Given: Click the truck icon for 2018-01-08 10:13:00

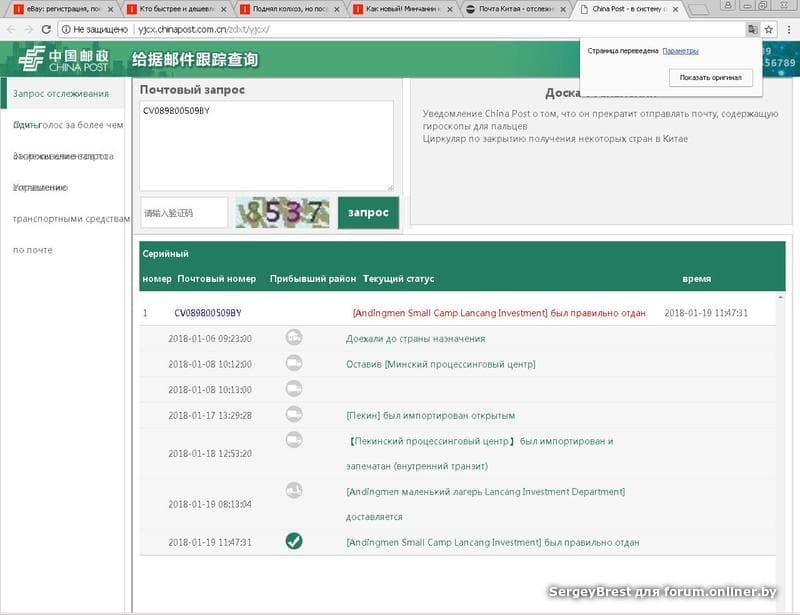Looking at the screenshot, I should [294, 388].
